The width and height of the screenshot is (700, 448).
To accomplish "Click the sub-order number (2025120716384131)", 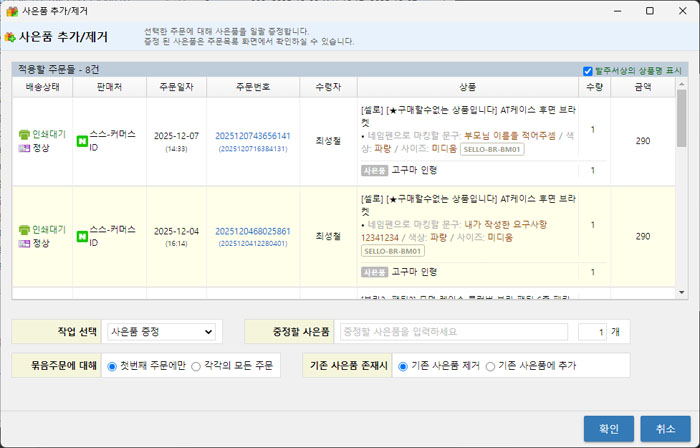I will [x=253, y=149].
